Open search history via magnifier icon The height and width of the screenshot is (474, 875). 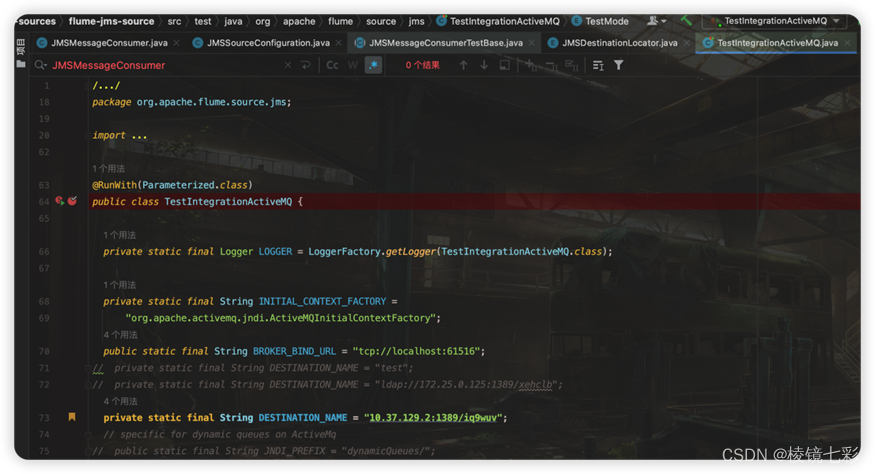tap(40, 65)
